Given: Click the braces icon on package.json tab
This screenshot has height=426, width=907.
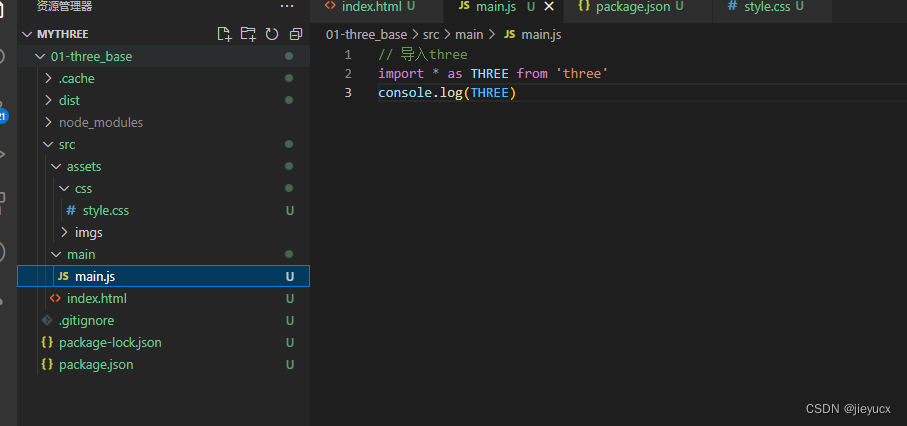Looking at the screenshot, I should (584, 6).
